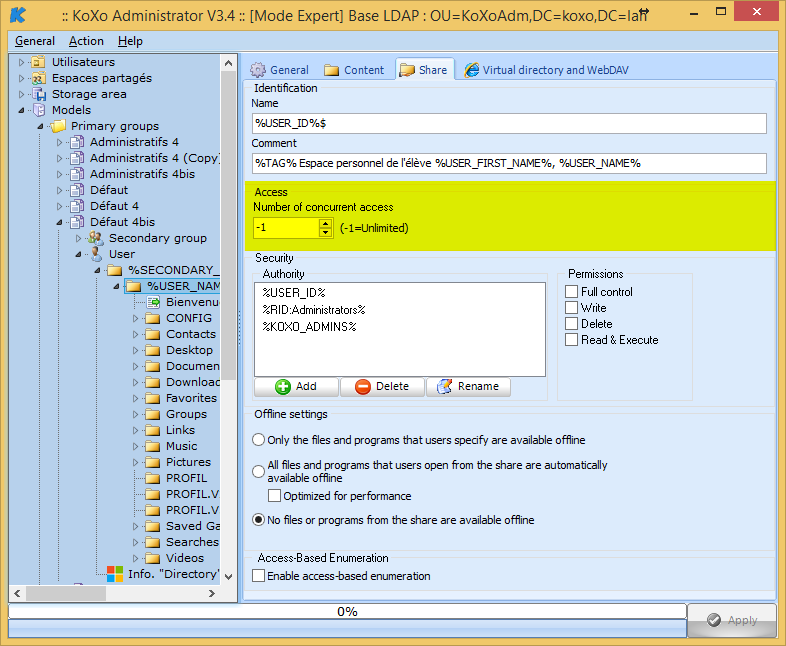Screen dimensions: 786x646
Task: Check the Write permission box
Action: [x=571, y=308]
